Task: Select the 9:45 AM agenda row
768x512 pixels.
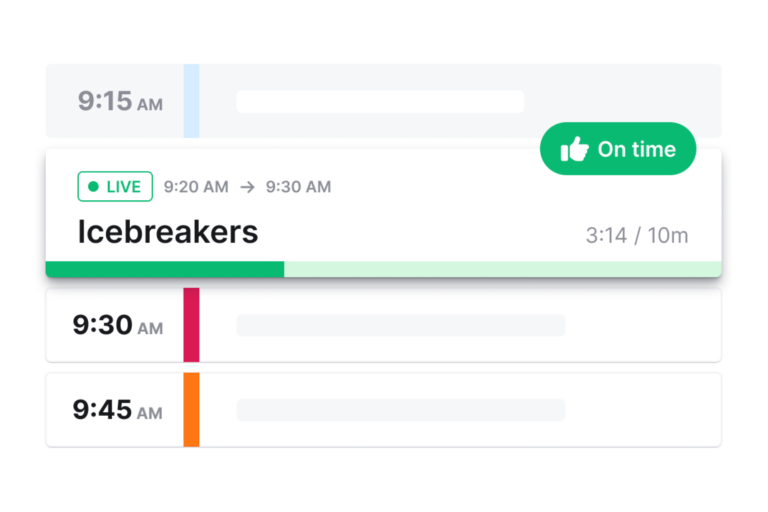Action: (384, 410)
